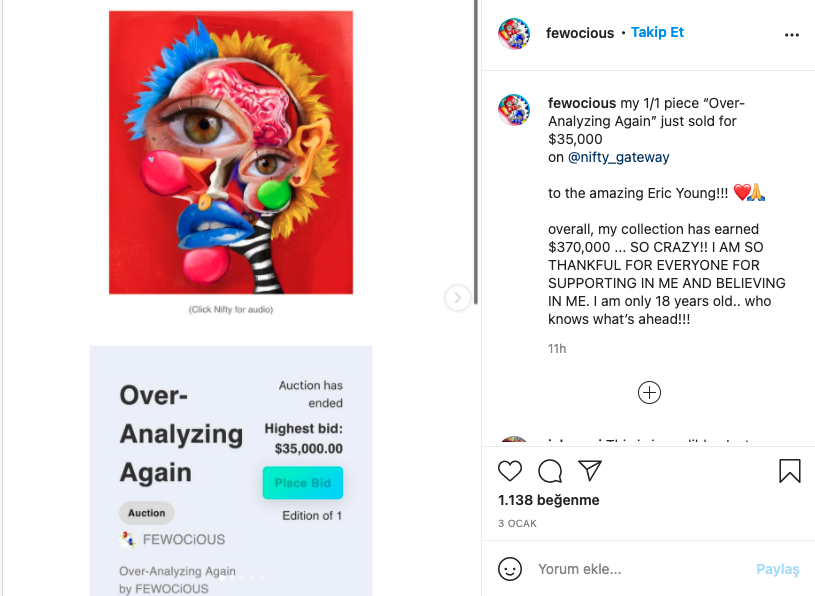Open comments via speech bubble icon
The image size is (815, 596).
[x=550, y=471]
